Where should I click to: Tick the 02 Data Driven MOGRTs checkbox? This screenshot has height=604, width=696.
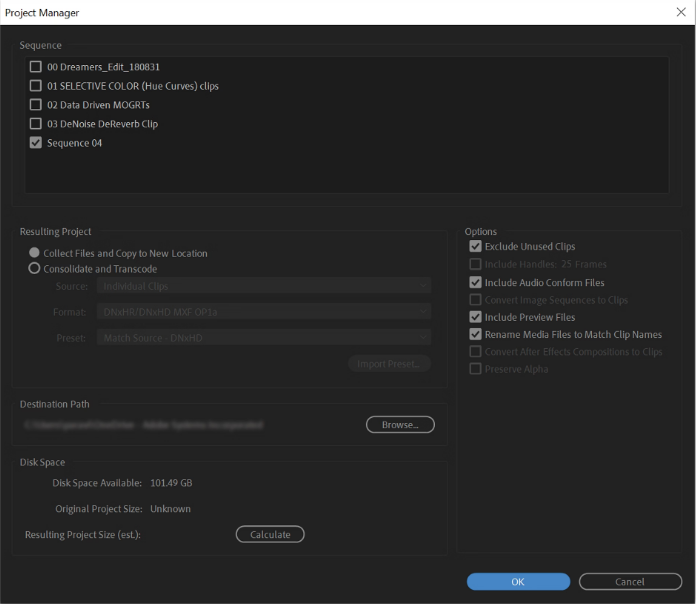tap(36, 105)
